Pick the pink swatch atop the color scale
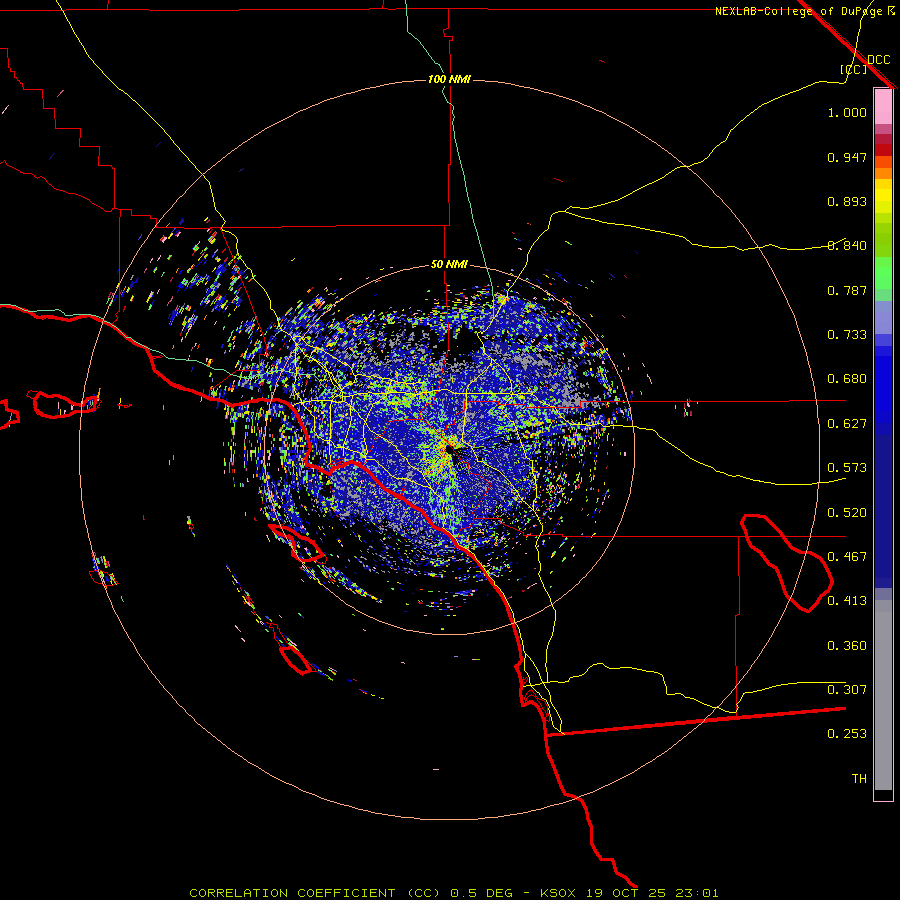 (883, 106)
